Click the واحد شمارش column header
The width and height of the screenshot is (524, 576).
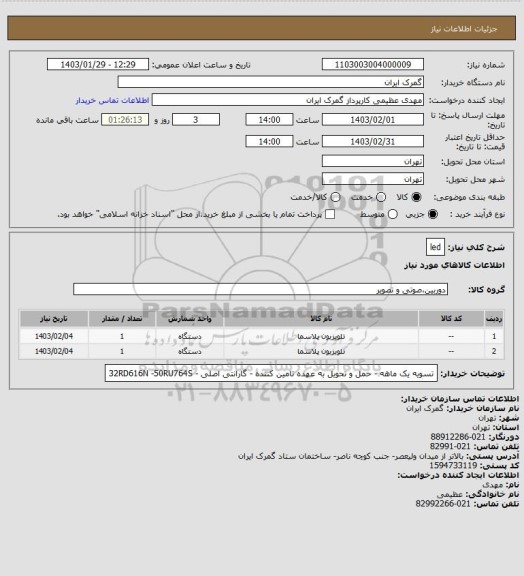pyautogui.click(x=190, y=319)
